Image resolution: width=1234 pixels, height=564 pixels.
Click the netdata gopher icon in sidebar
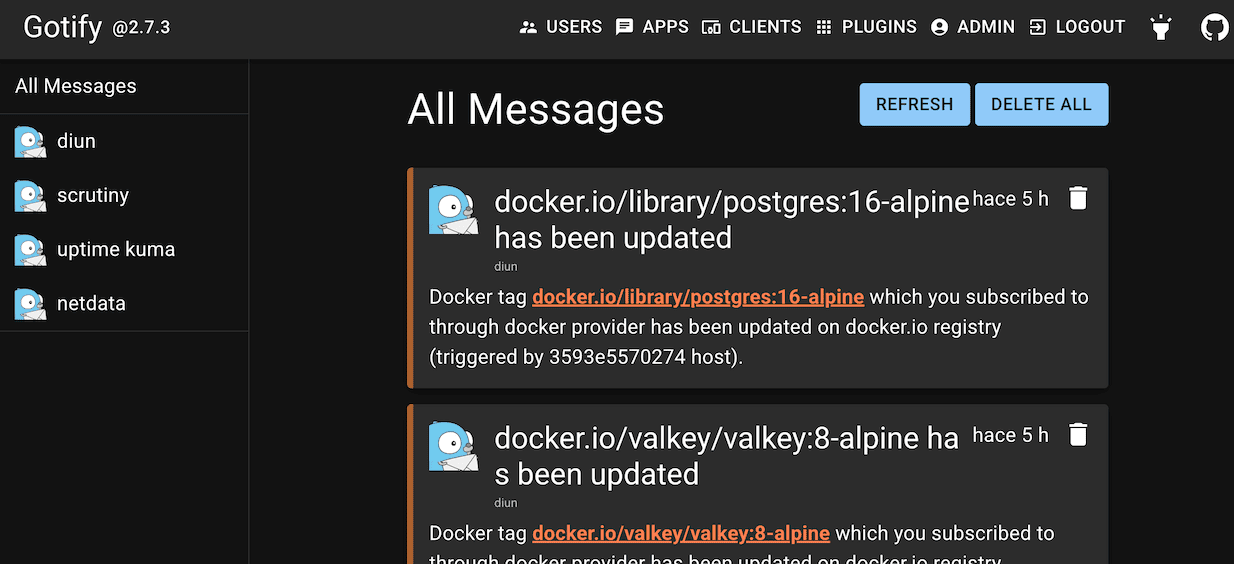30,304
